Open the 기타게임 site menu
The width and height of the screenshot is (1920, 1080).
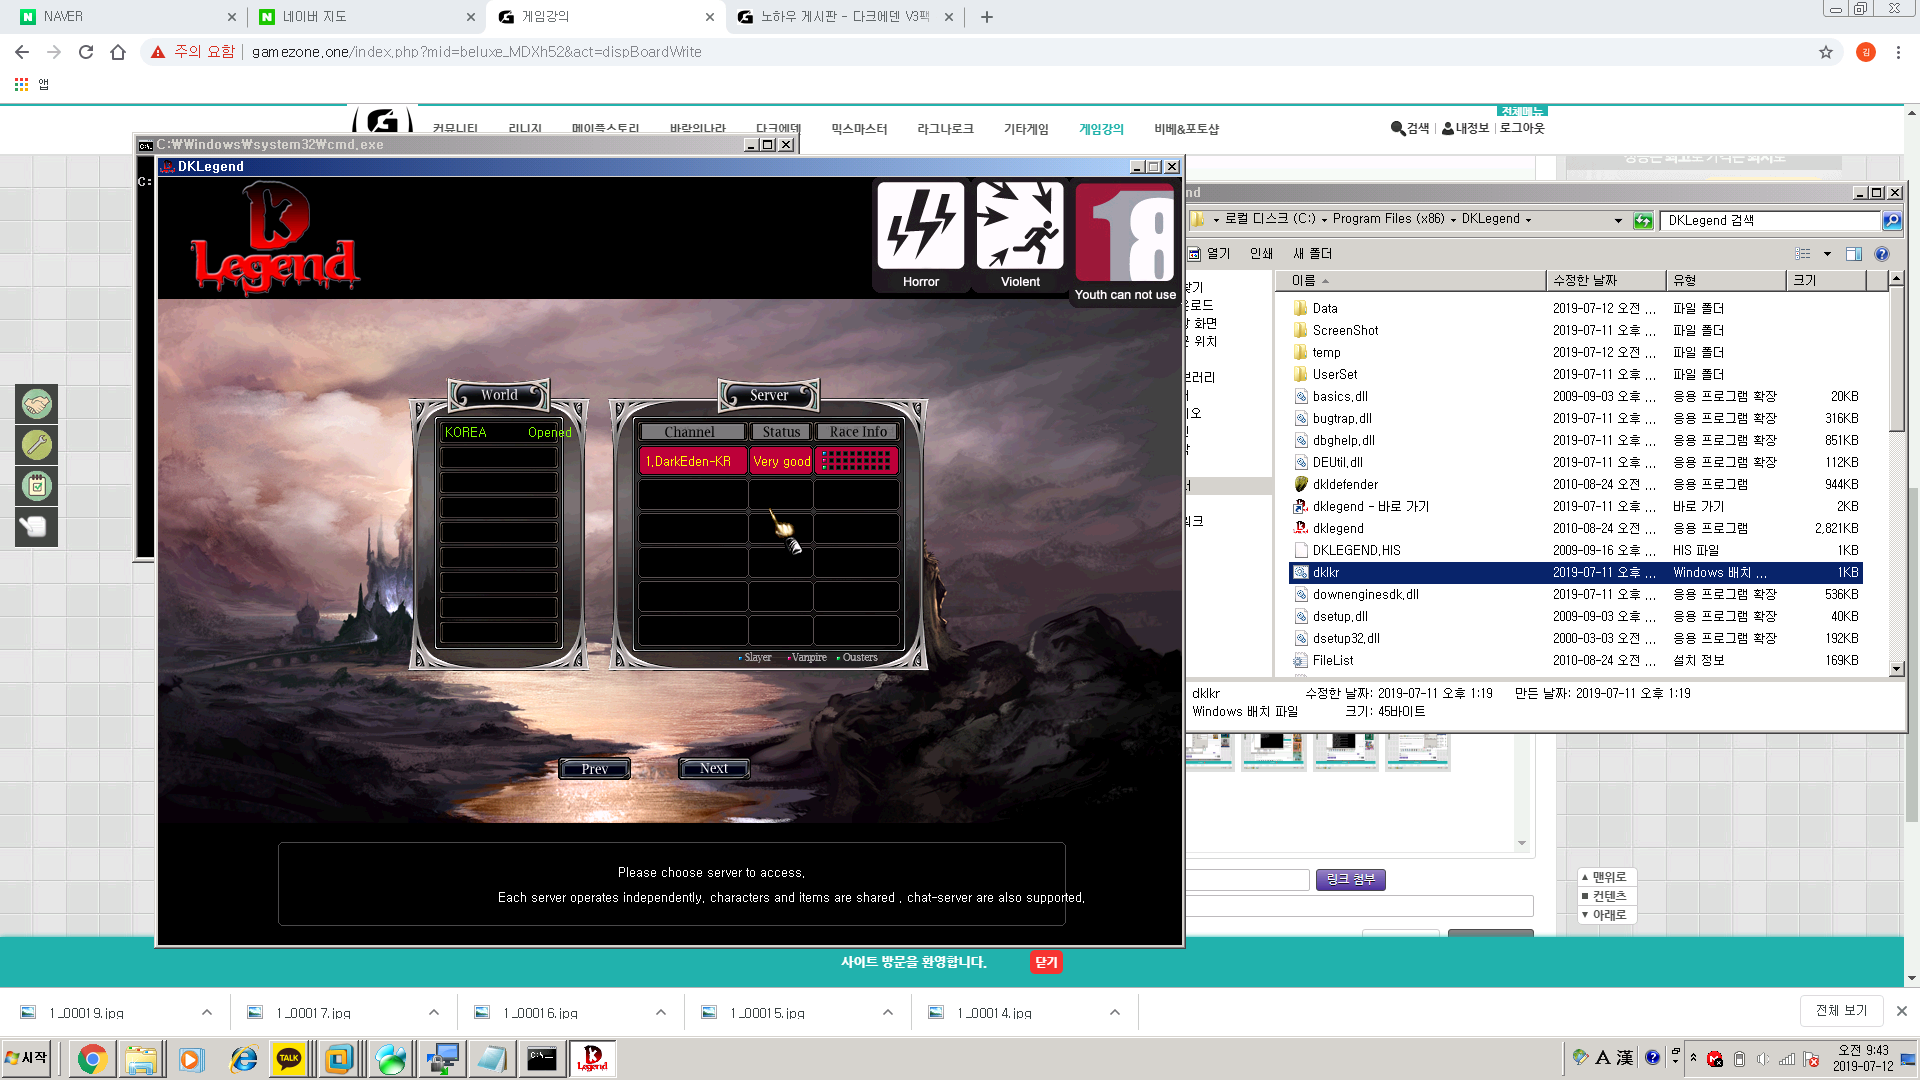click(1026, 129)
